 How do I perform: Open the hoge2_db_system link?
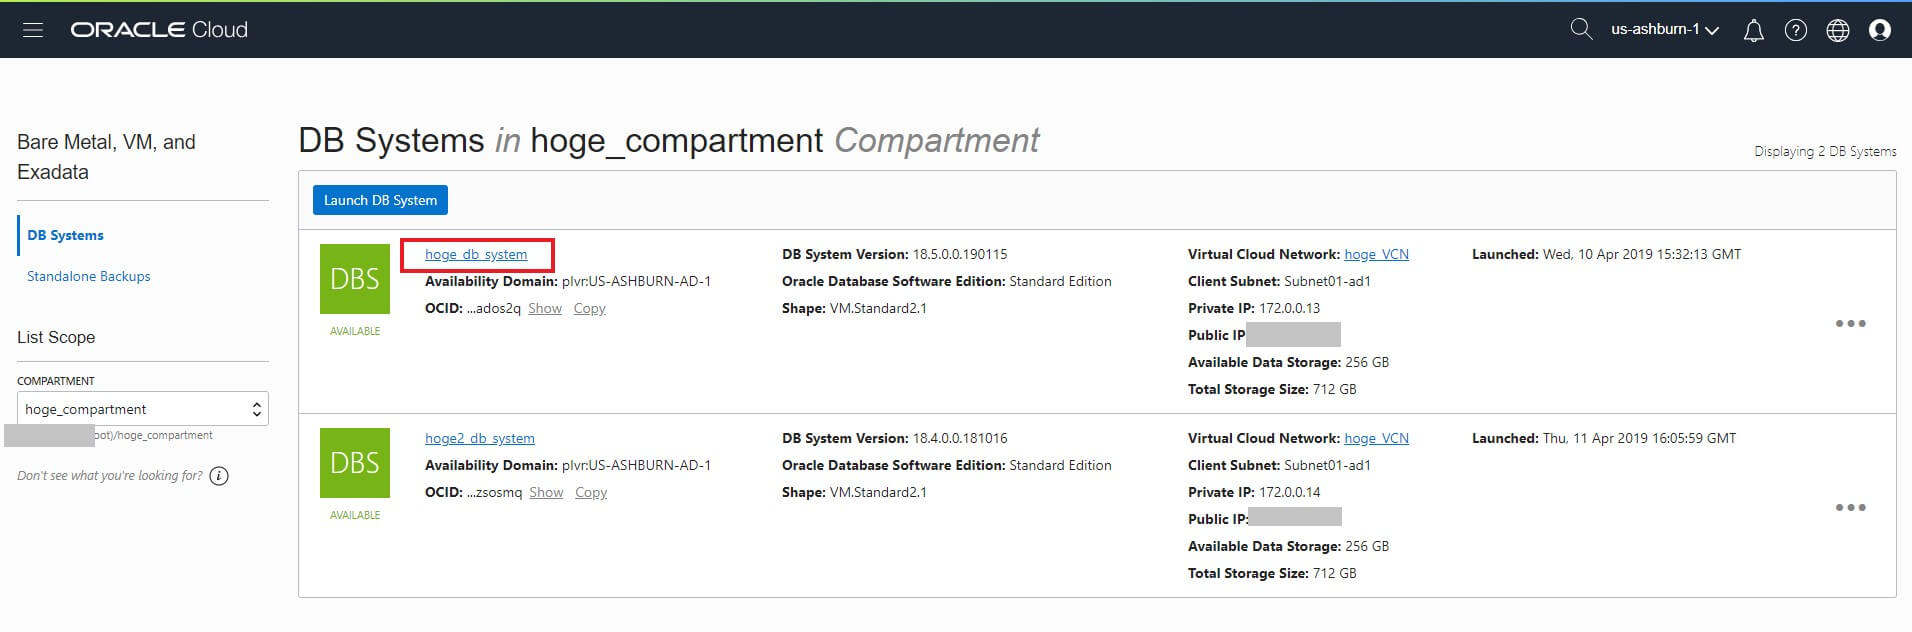(x=480, y=438)
